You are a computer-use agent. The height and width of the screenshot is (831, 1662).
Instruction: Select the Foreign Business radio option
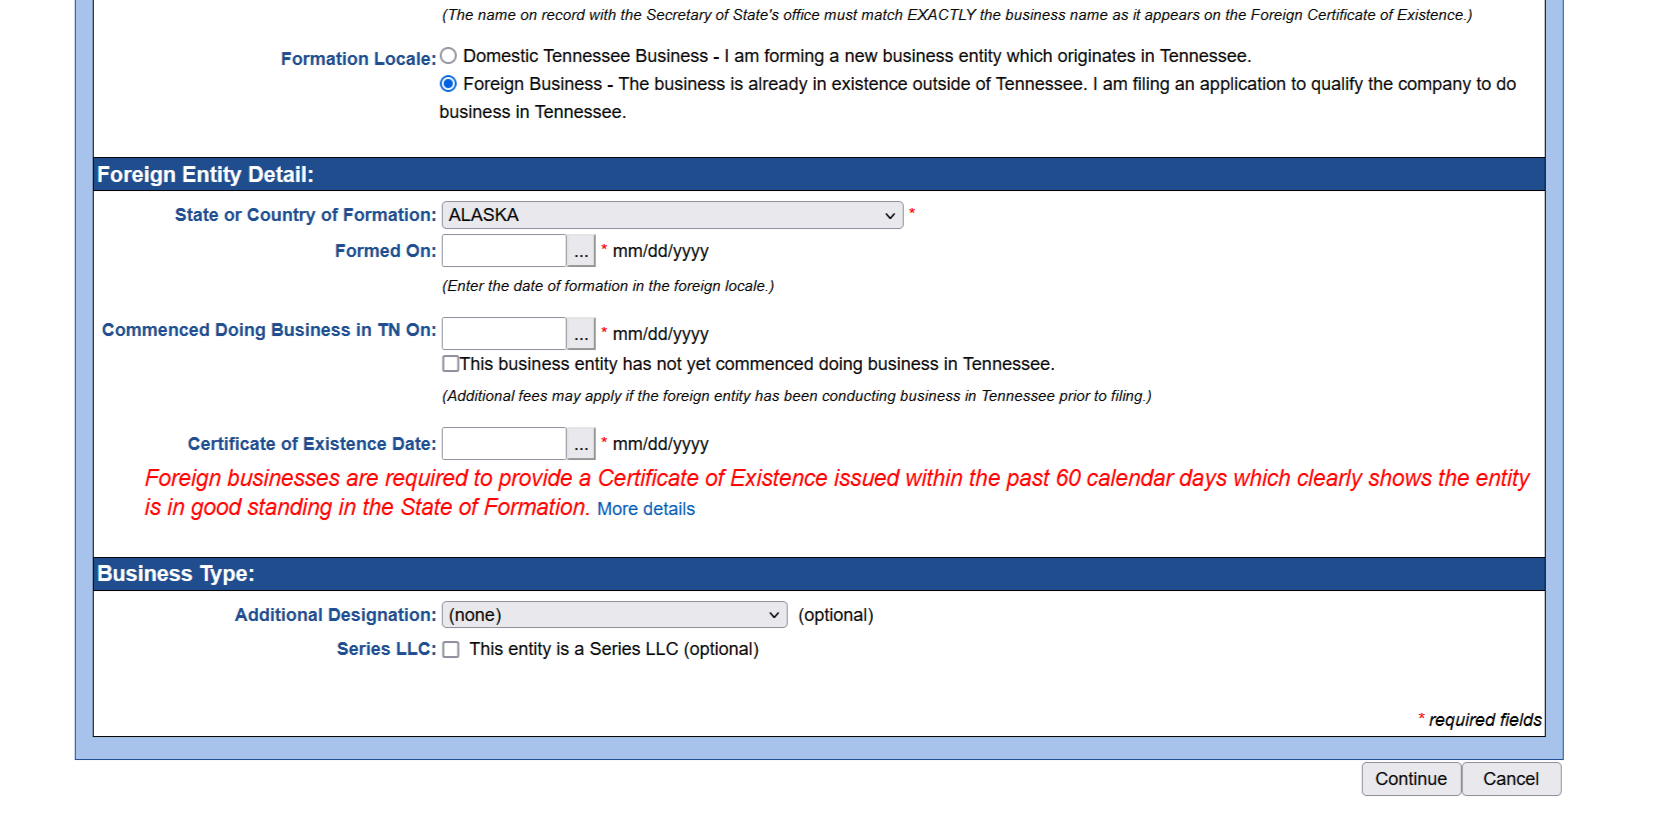pos(449,84)
